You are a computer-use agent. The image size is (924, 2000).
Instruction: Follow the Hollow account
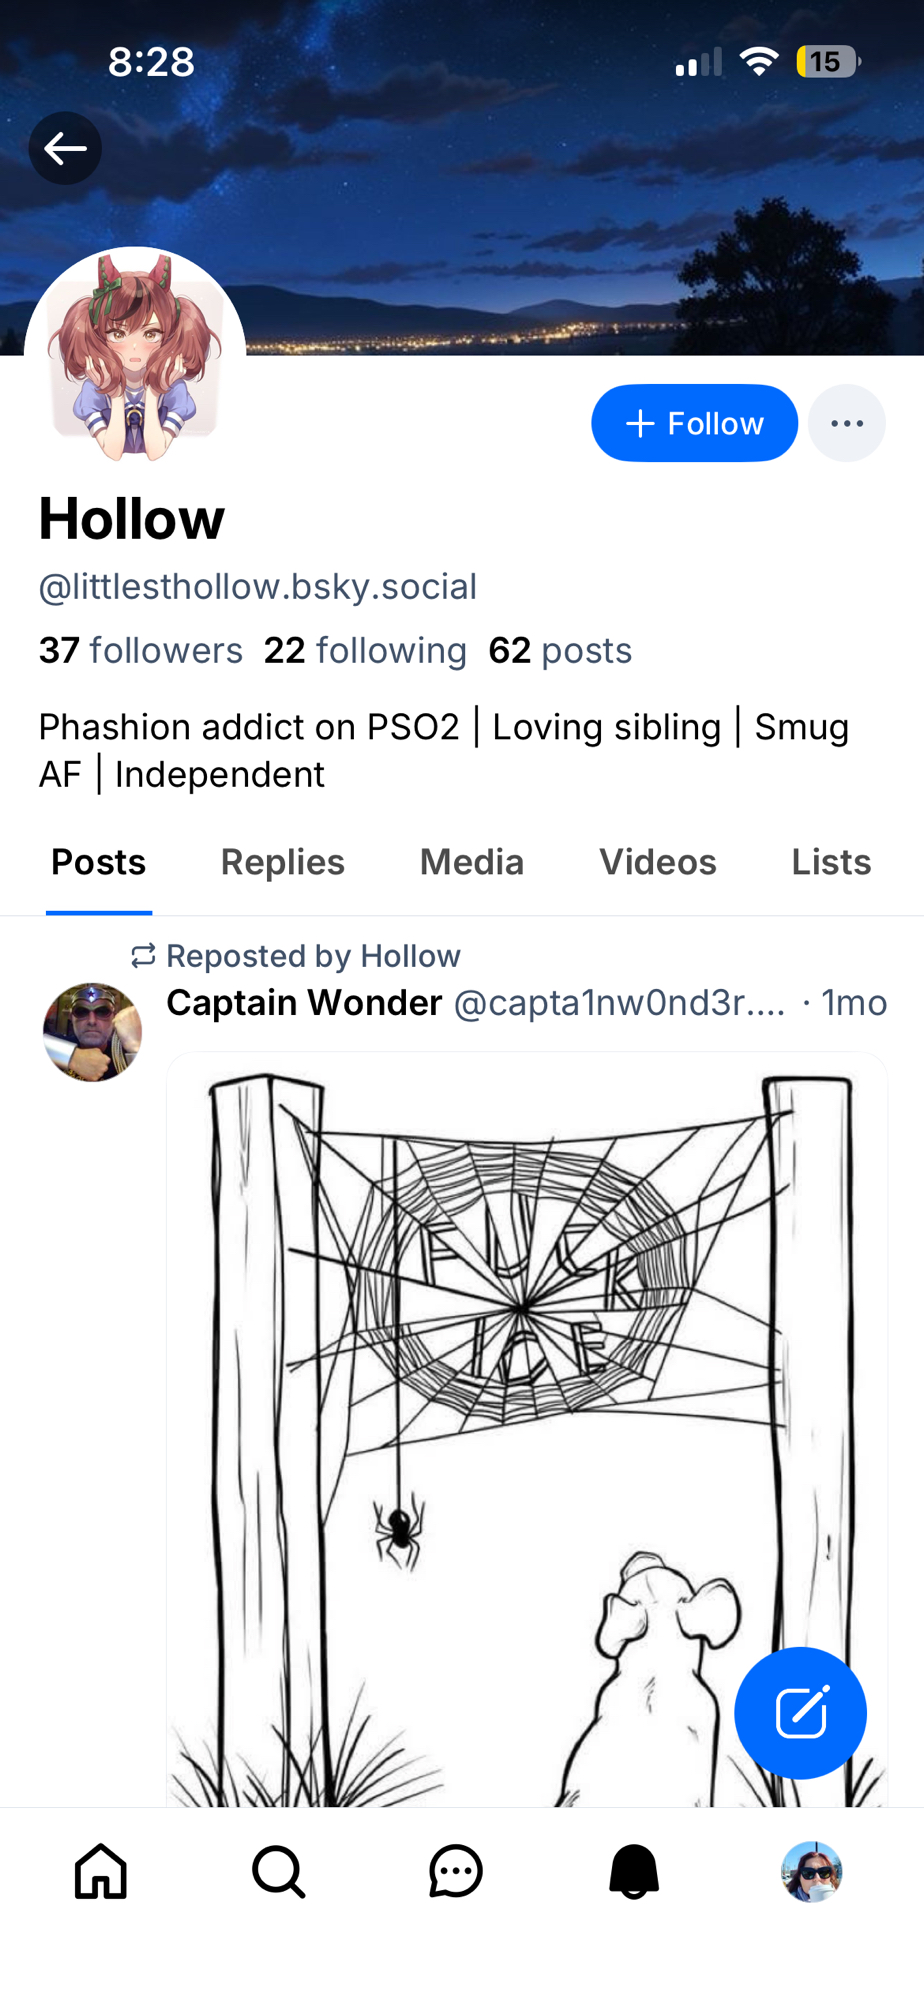(694, 423)
